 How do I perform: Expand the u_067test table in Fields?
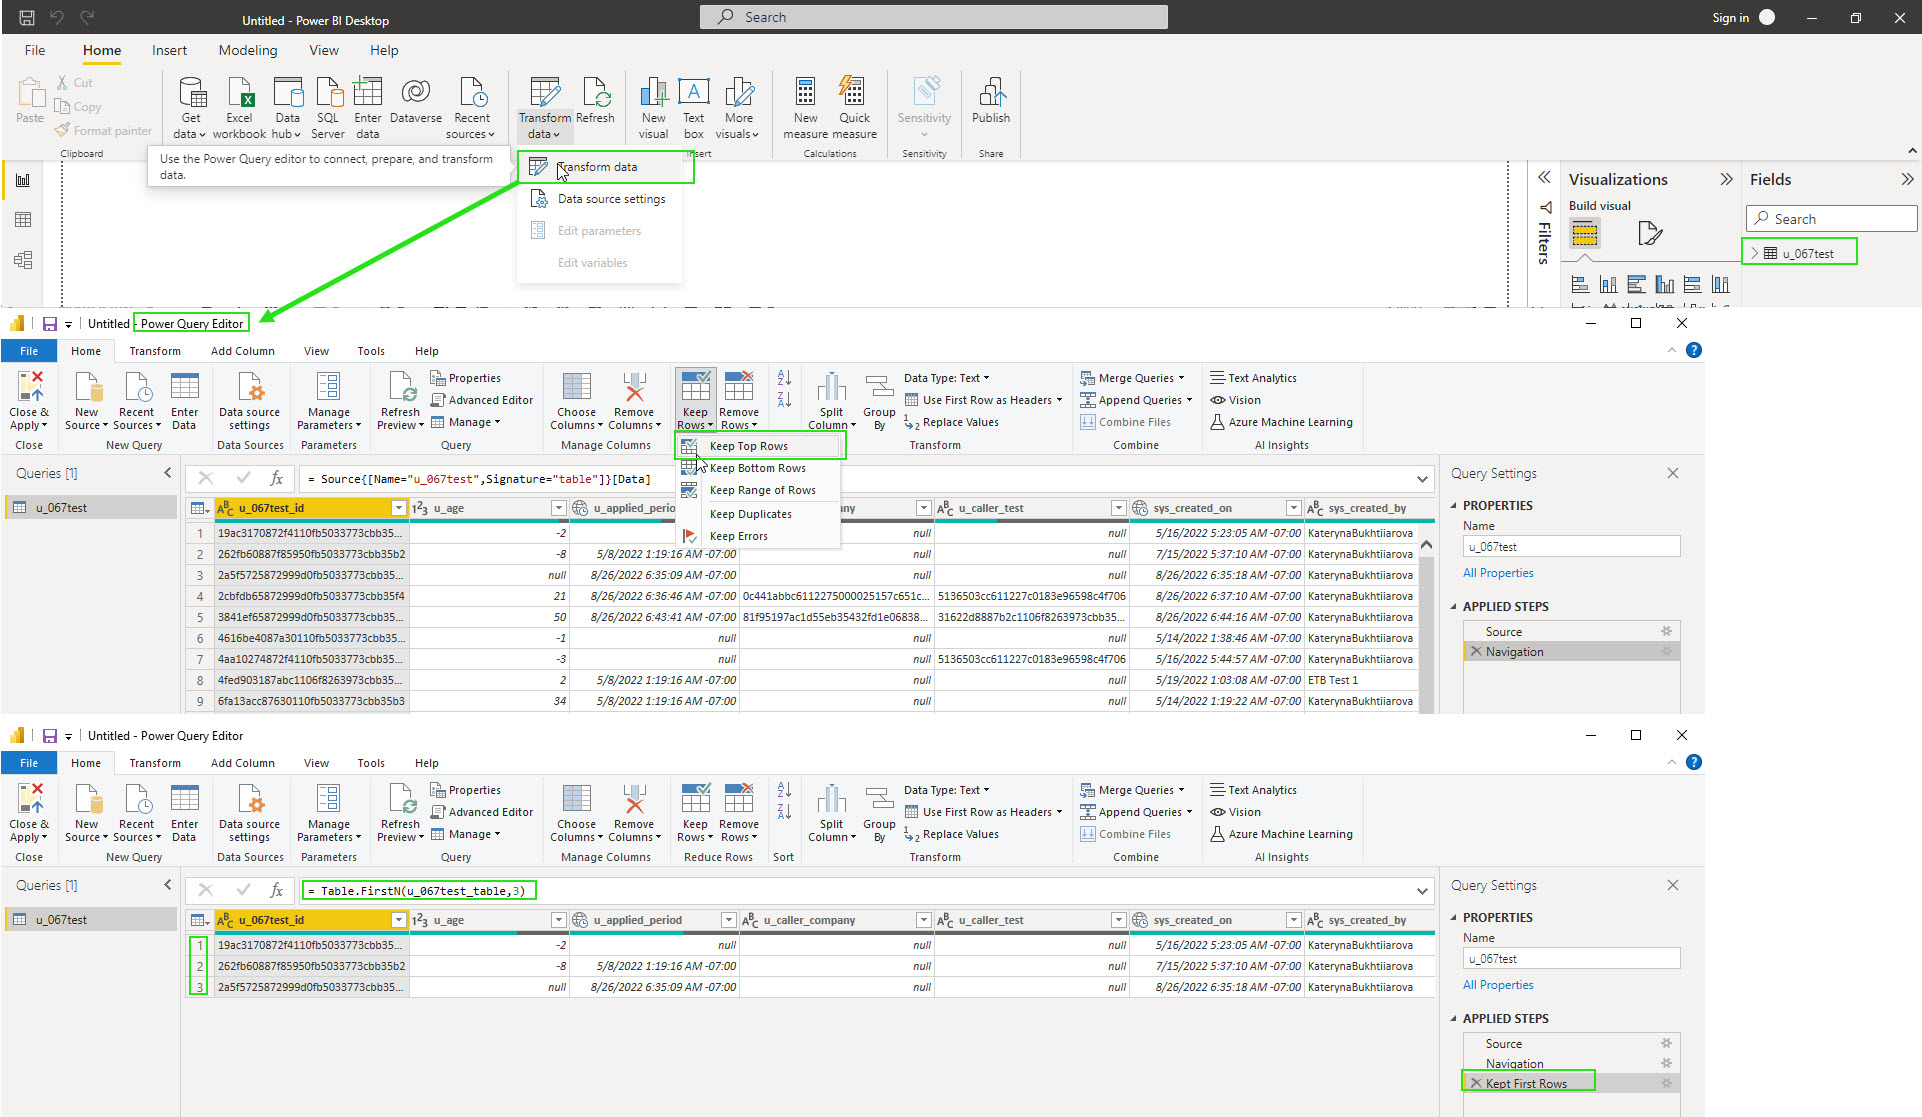point(1755,253)
